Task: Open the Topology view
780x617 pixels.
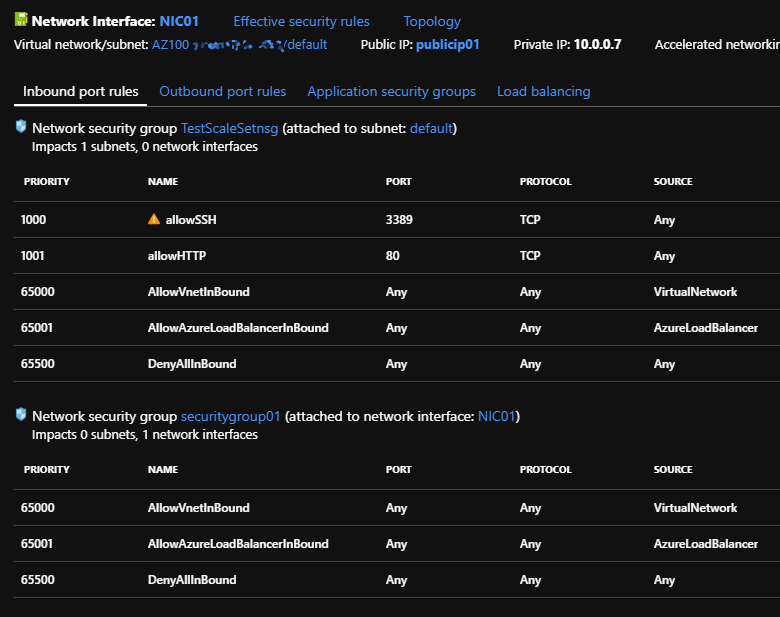Action: coord(432,21)
